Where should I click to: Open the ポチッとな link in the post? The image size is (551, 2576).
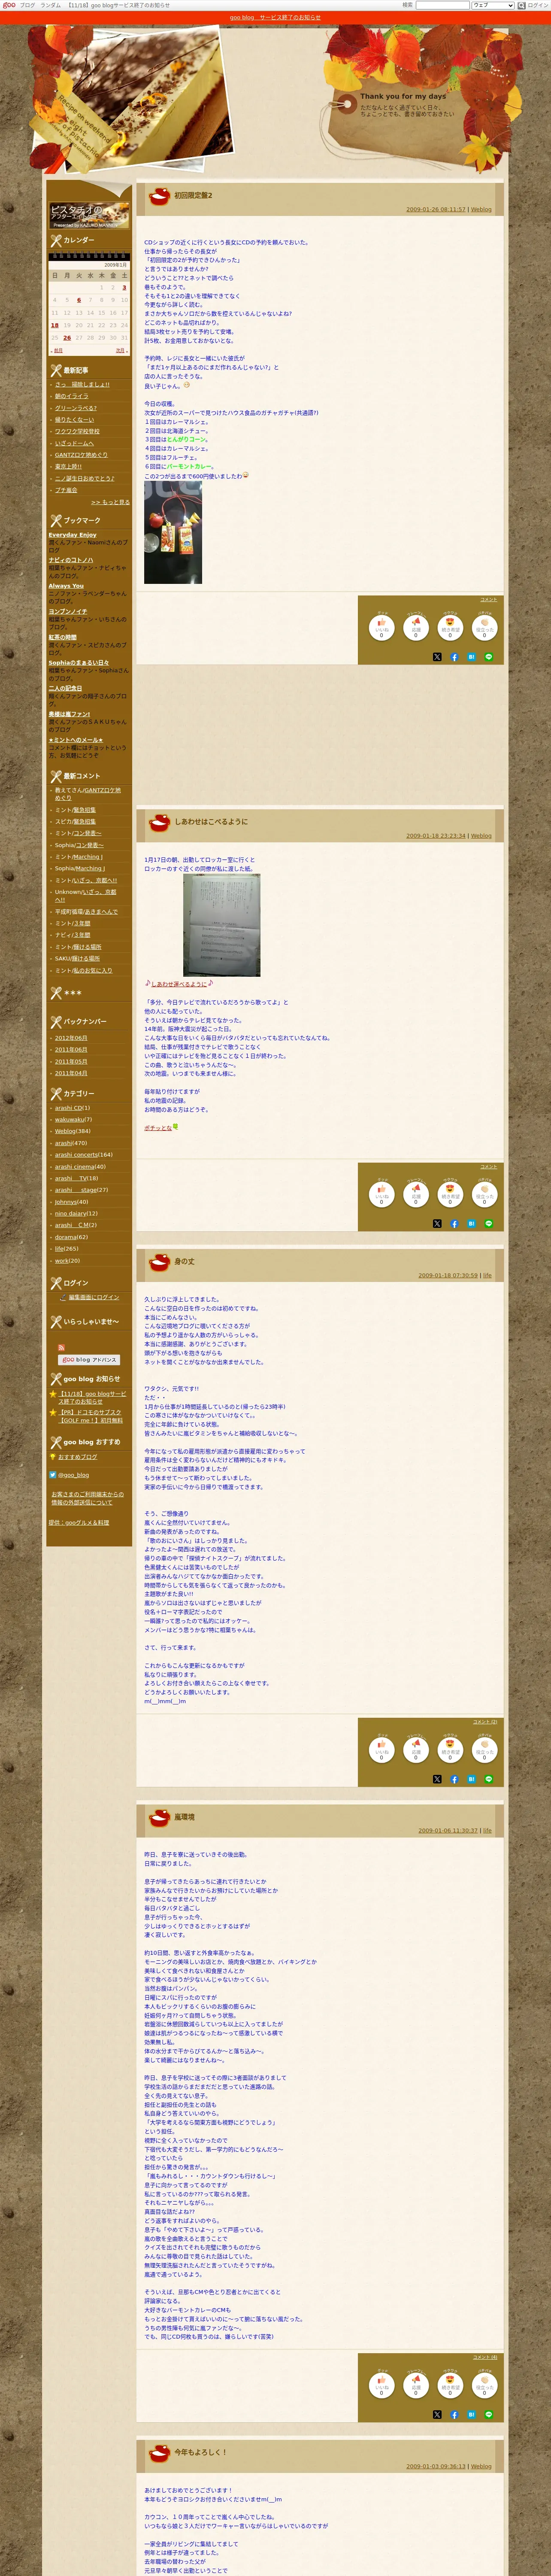point(158,1128)
